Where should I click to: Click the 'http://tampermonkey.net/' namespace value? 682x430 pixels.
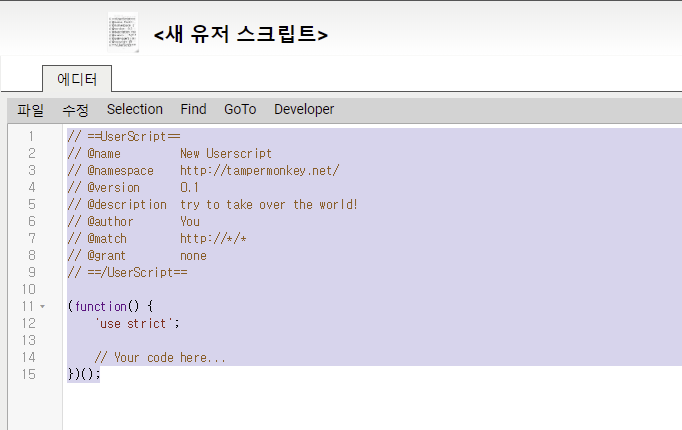[260, 170]
